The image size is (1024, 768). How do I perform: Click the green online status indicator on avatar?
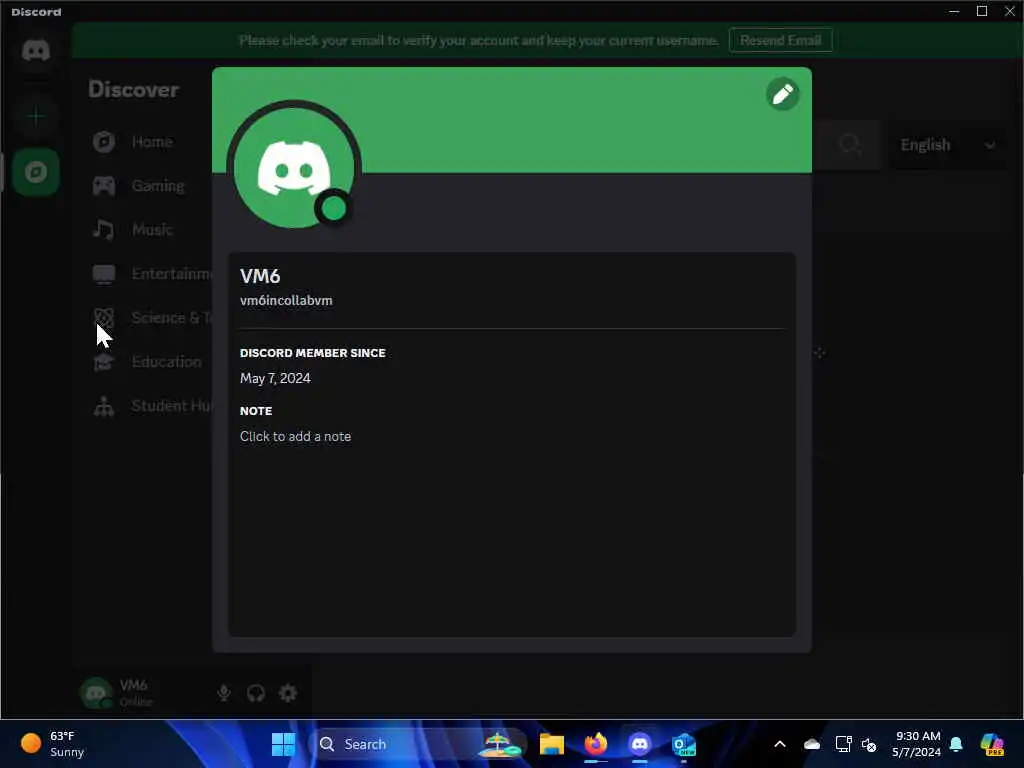tap(334, 209)
